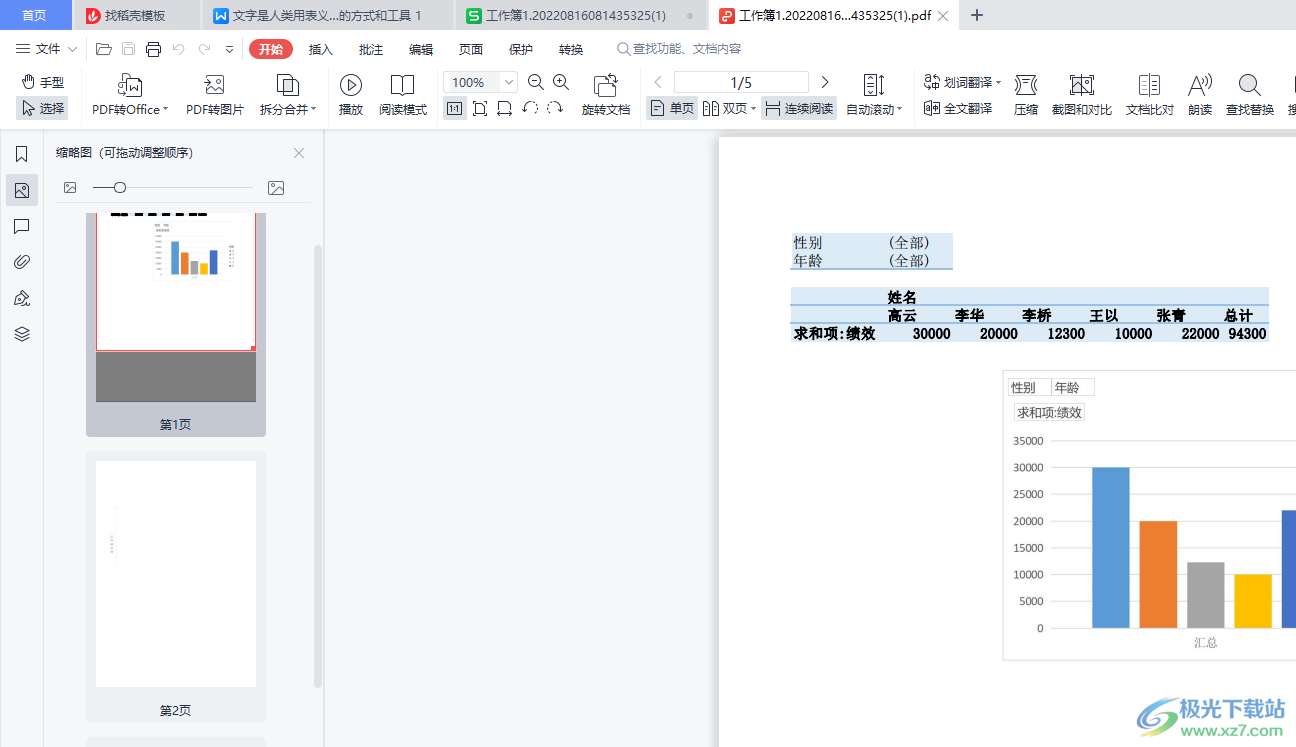The height and width of the screenshot is (747, 1296).
Task: Switch to 文字是人类用表义 document tab
Action: (x=327, y=15)
